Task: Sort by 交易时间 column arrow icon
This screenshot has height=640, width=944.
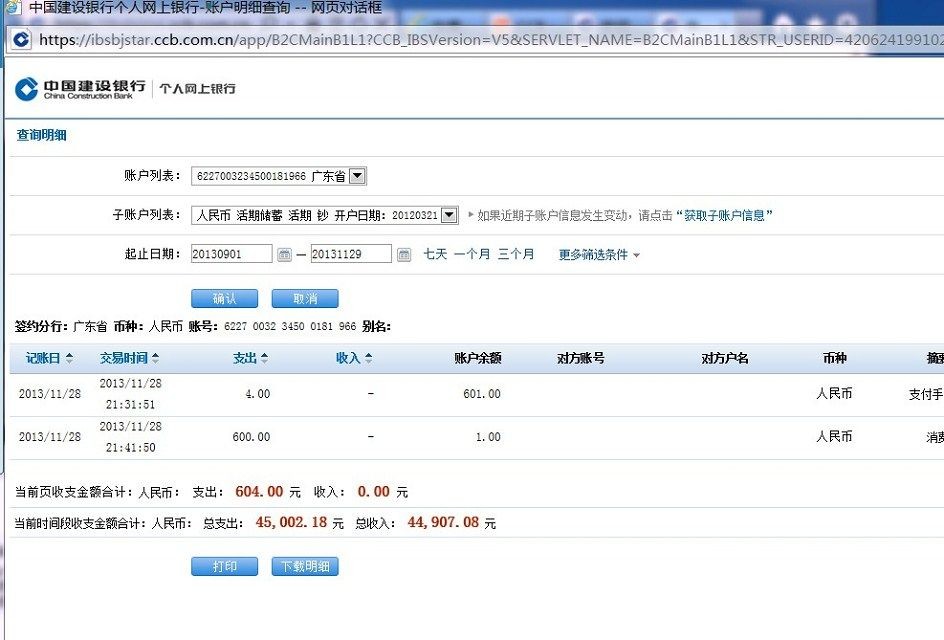Action: coord(155,358)
